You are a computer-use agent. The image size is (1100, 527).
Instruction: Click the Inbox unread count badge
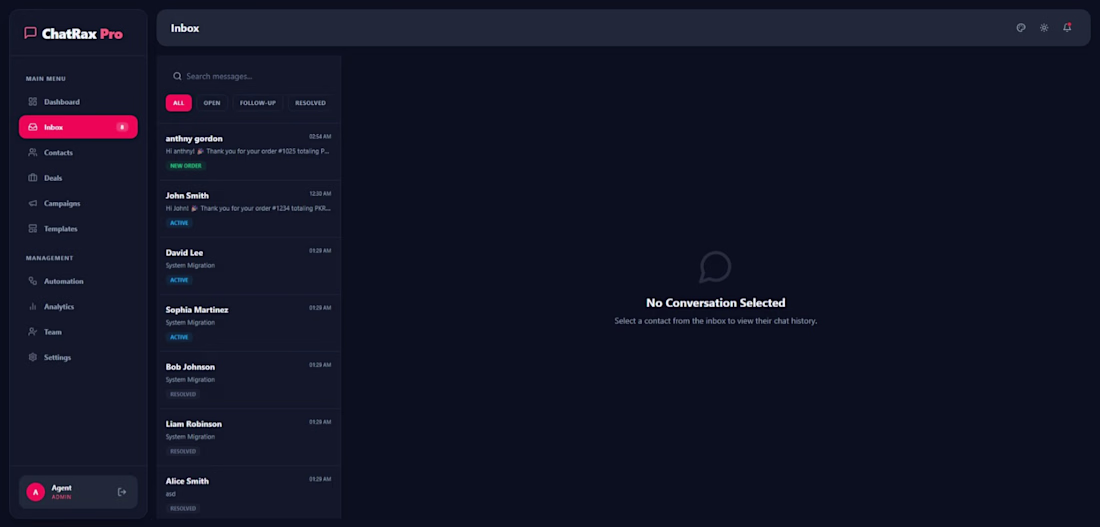(122, 127)
